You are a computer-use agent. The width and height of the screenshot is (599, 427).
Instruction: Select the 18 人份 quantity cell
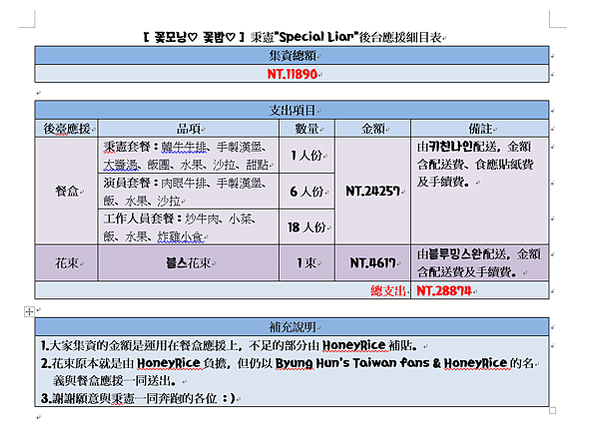tap(307, 227)
